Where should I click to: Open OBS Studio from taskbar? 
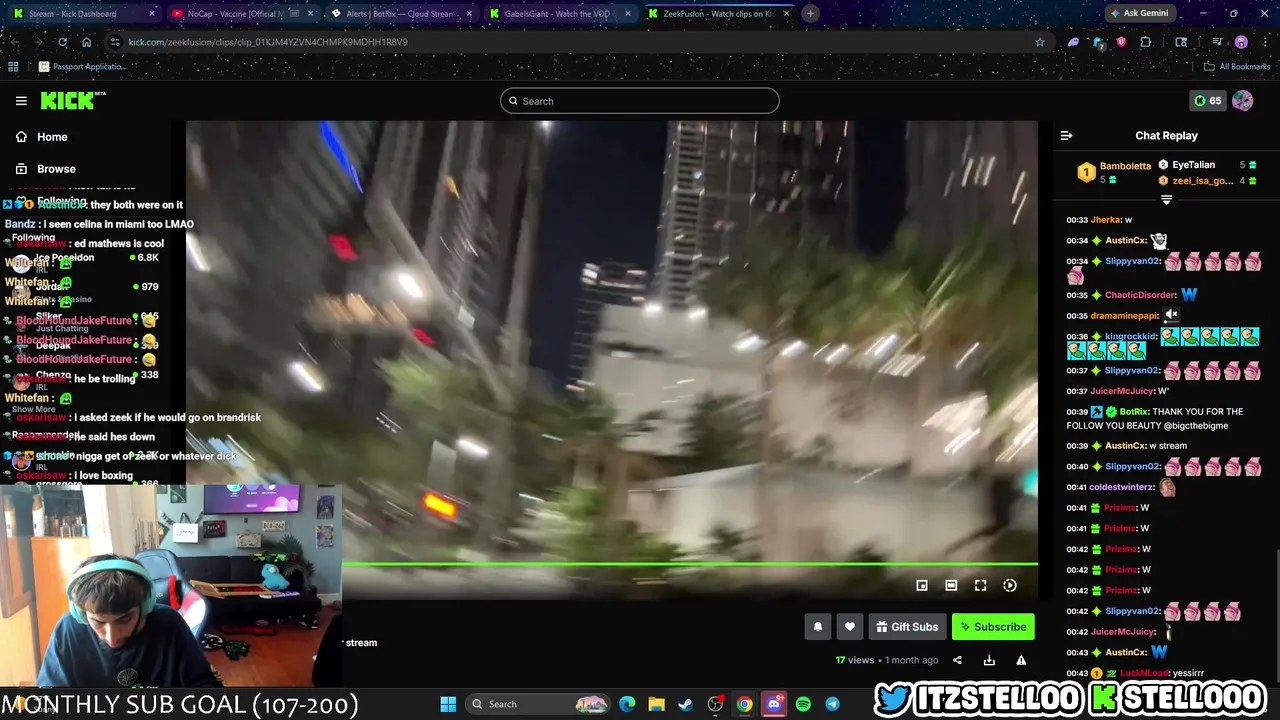click(x=715, y=704)
